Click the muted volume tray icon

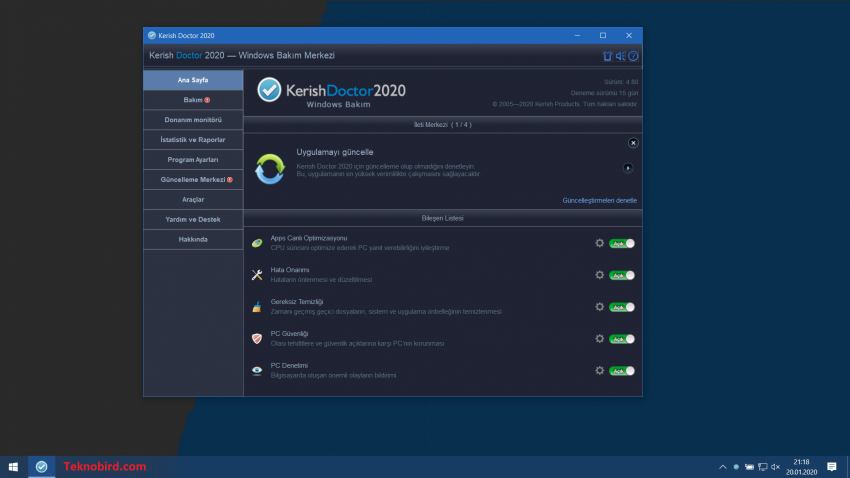click(x=775, y=467)
